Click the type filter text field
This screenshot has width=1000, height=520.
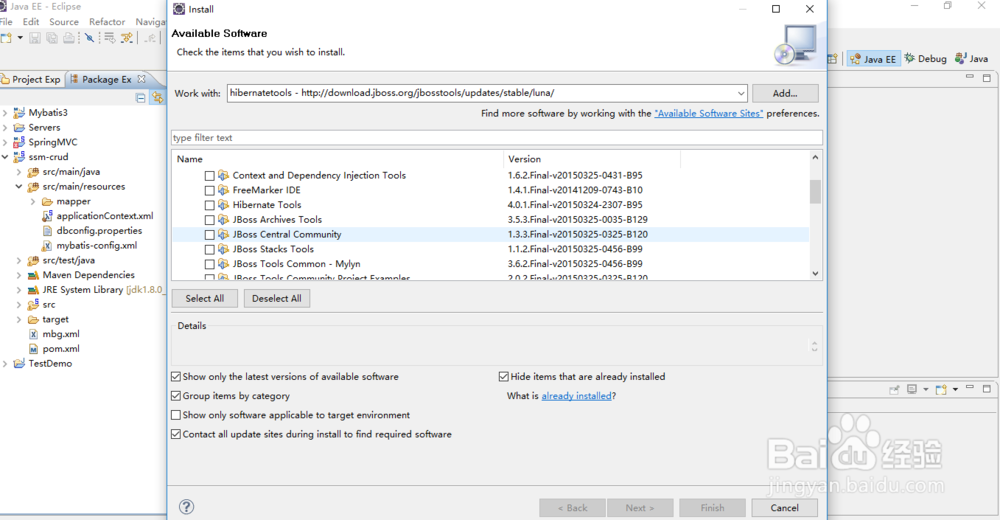pyautogui.click(x=497, y=138)
